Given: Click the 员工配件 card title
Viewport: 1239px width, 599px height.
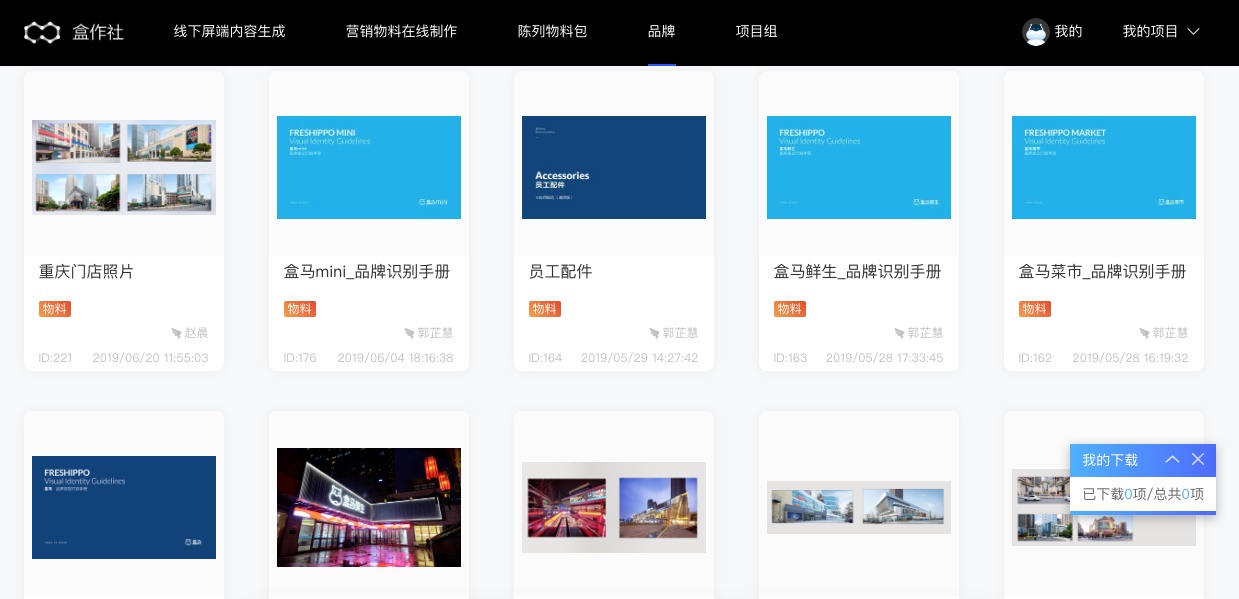Looking at the screenshot, I should click(561, 272).
